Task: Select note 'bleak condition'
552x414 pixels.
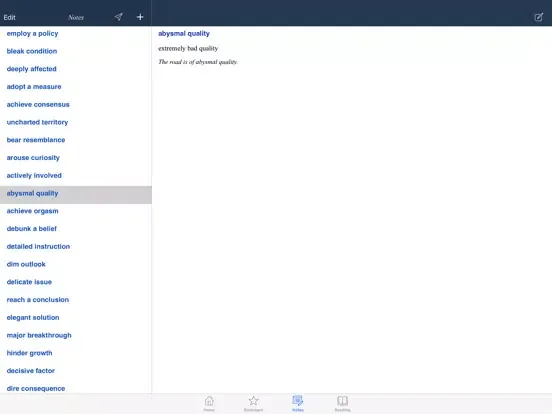Action: tap(76, 51)
